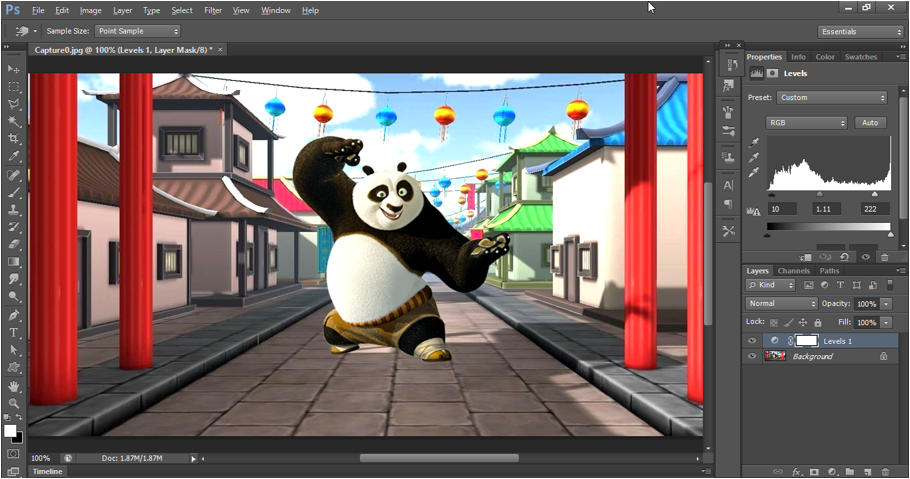This screenshot has width=910, height=479.
Task: Open the RGB channel dropdown
Action: (x=806, y=123)
